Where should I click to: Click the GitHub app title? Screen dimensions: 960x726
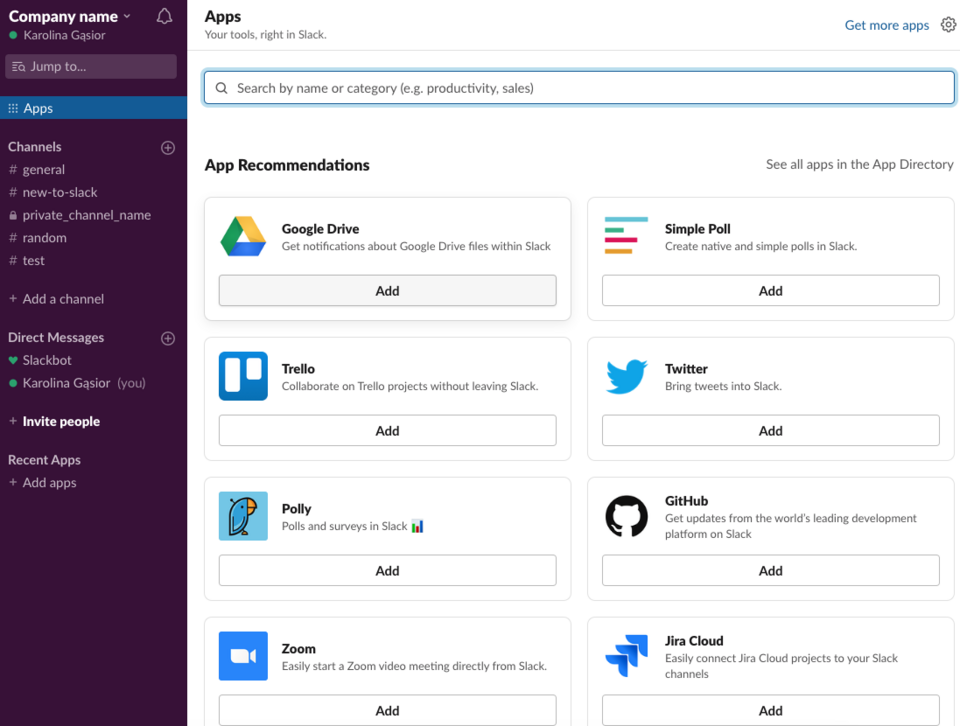pos(686,501)
